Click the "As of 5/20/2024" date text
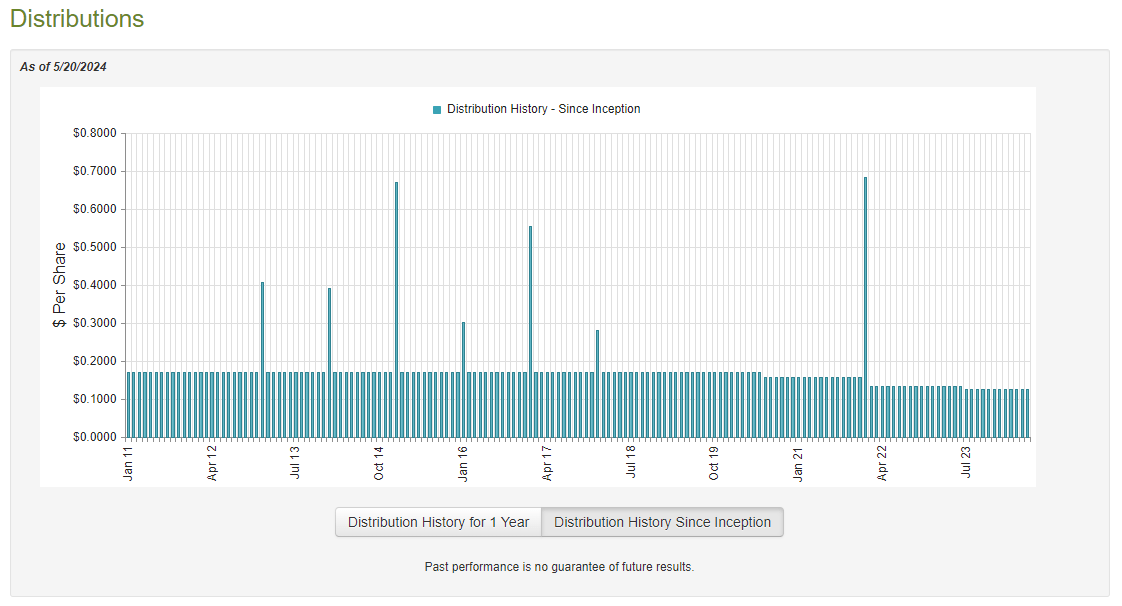 [63, 67]
